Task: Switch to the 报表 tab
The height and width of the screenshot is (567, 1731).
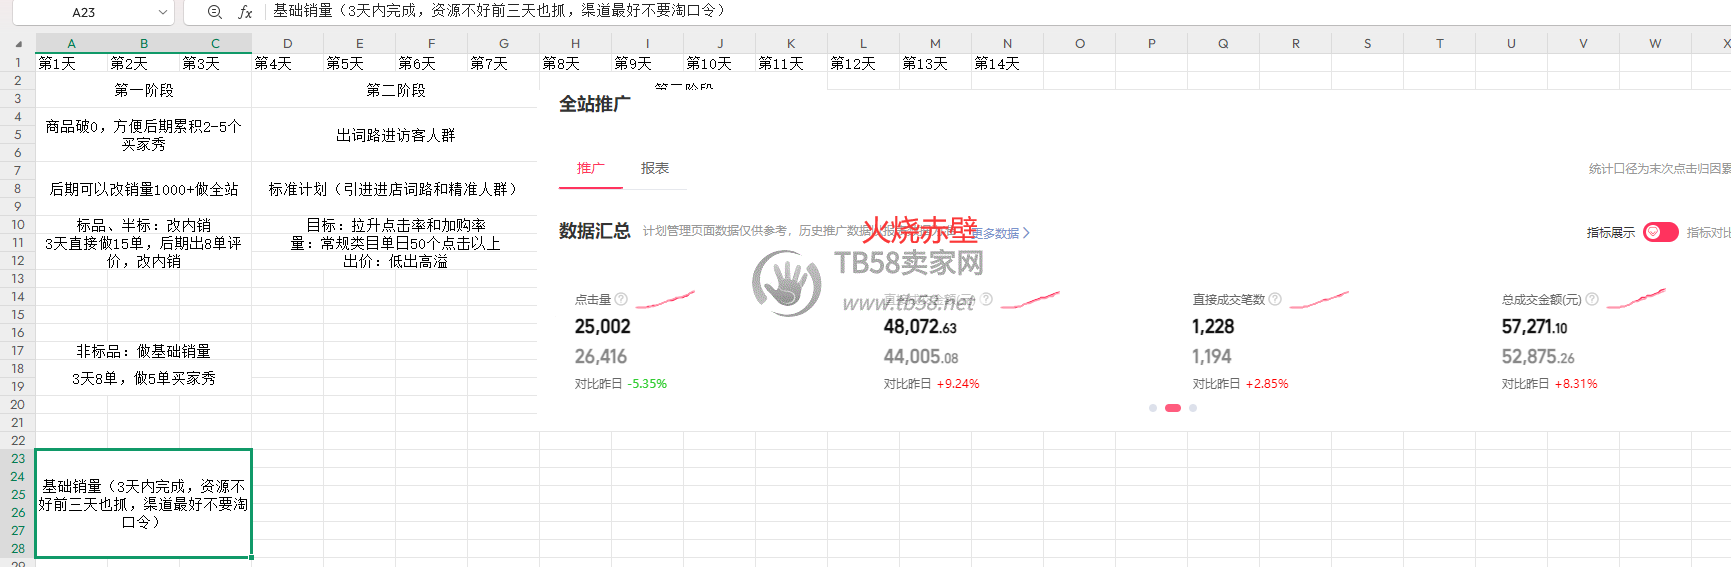Action: tap(655, 168)
